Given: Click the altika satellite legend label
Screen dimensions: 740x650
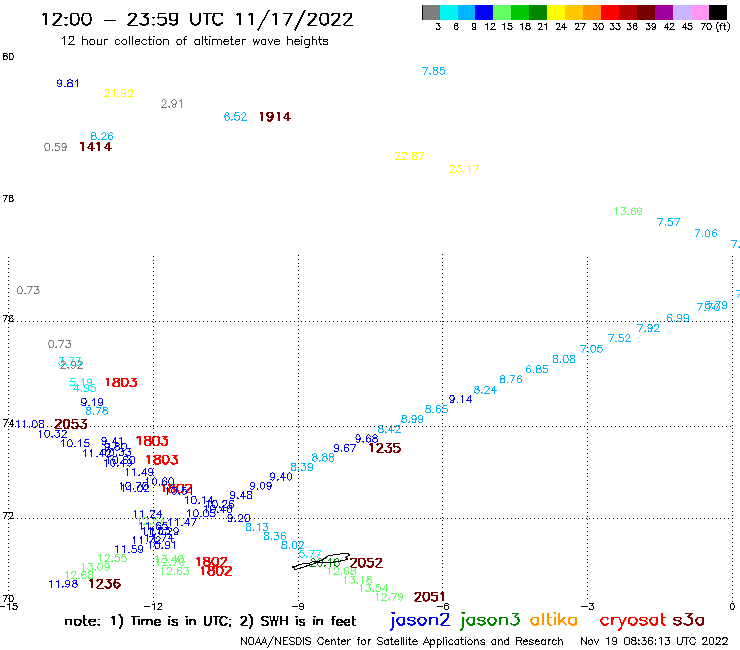Looking at the screenshot, I should (554, 620).
